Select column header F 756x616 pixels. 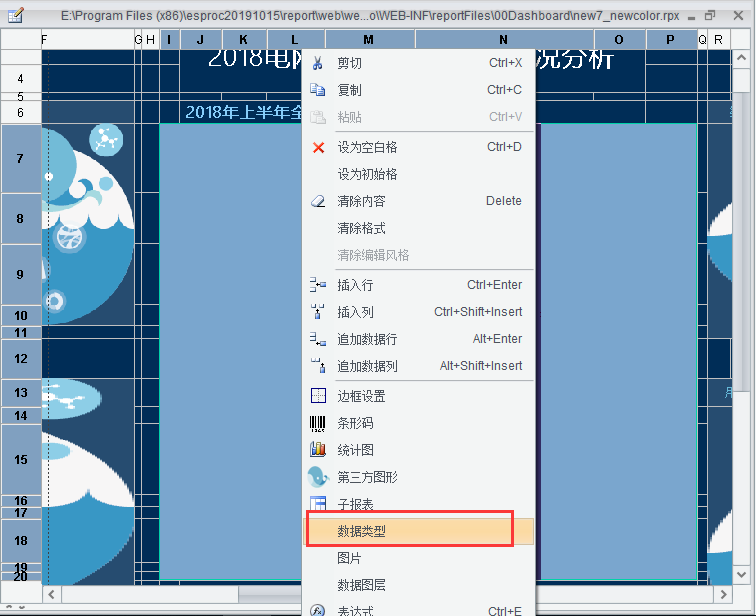[88, 40]
